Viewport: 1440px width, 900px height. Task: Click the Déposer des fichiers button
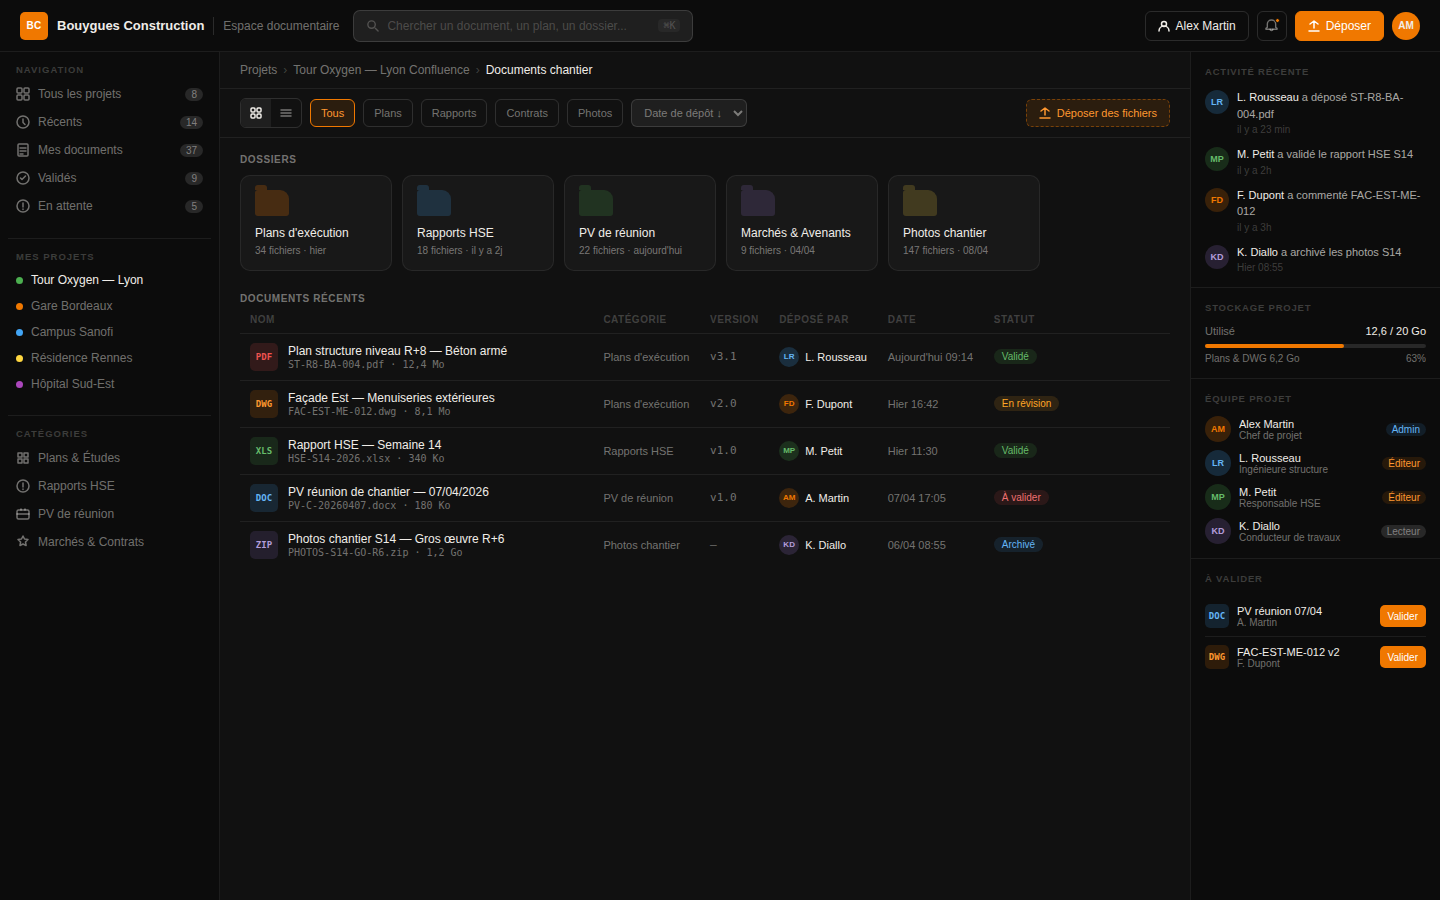click(x=1097, y=113)
